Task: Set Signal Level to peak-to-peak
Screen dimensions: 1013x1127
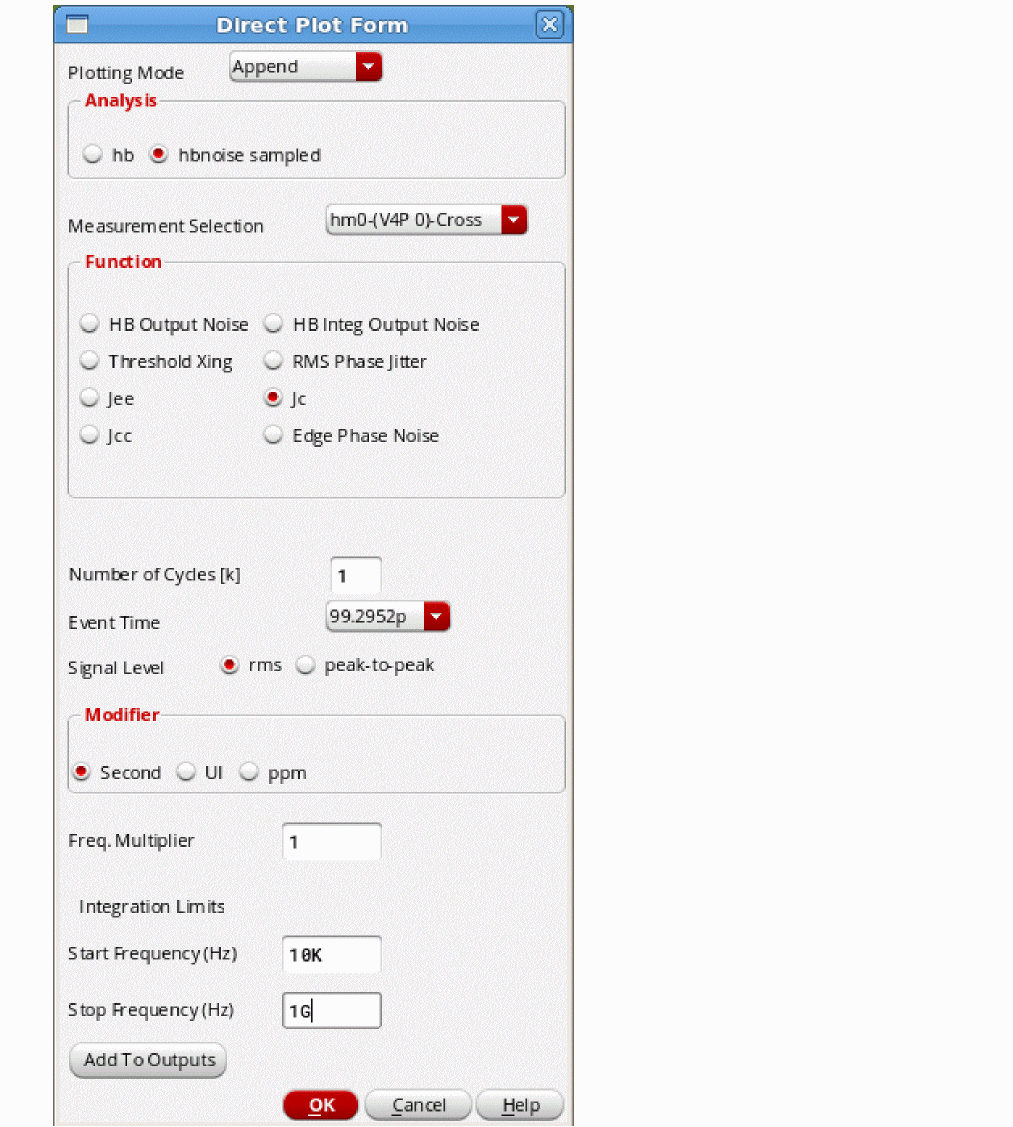Action: [x=306, y=666]
